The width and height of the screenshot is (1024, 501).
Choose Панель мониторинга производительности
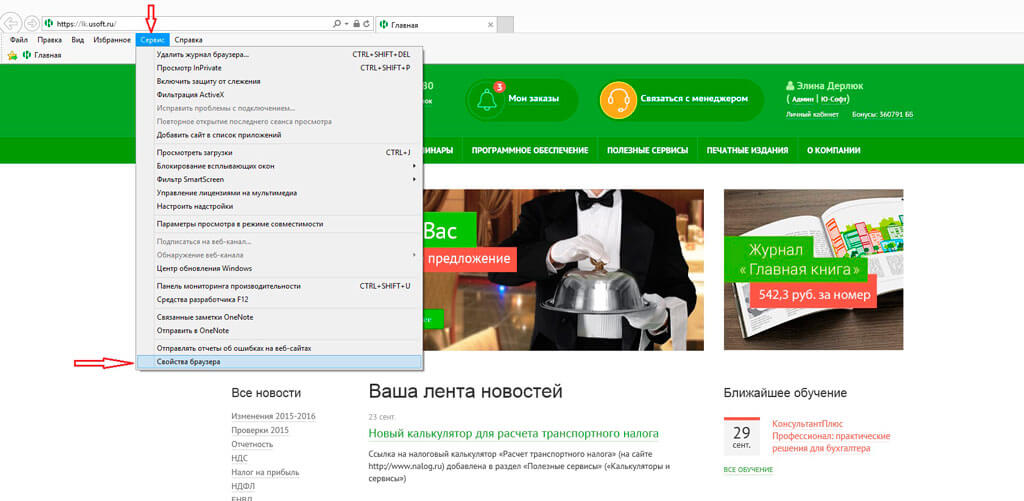[x=280, y=285]
